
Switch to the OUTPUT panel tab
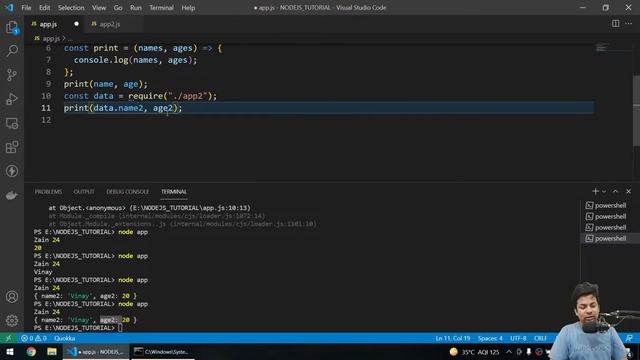coord(84,191)
